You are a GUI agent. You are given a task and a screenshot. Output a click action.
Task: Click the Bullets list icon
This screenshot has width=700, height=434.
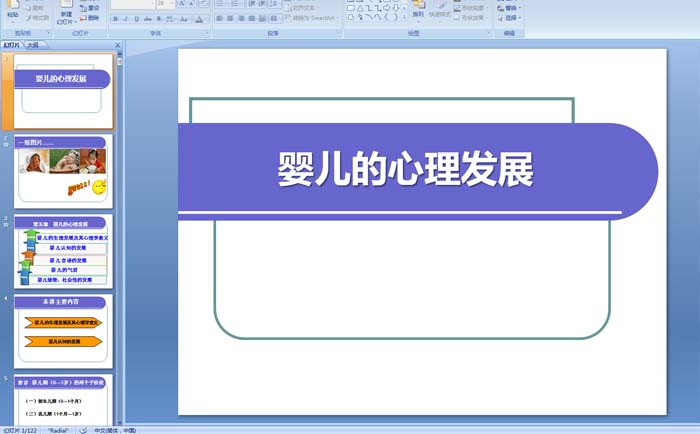[x=220, y=4]
